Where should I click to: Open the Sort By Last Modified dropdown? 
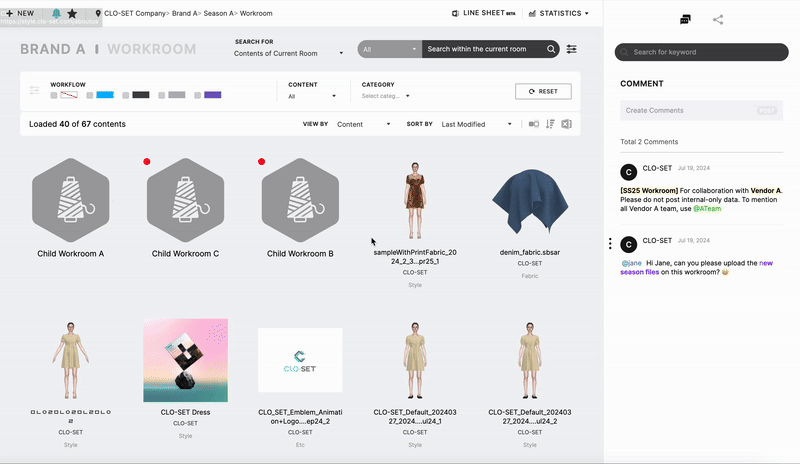click(477, 124)
